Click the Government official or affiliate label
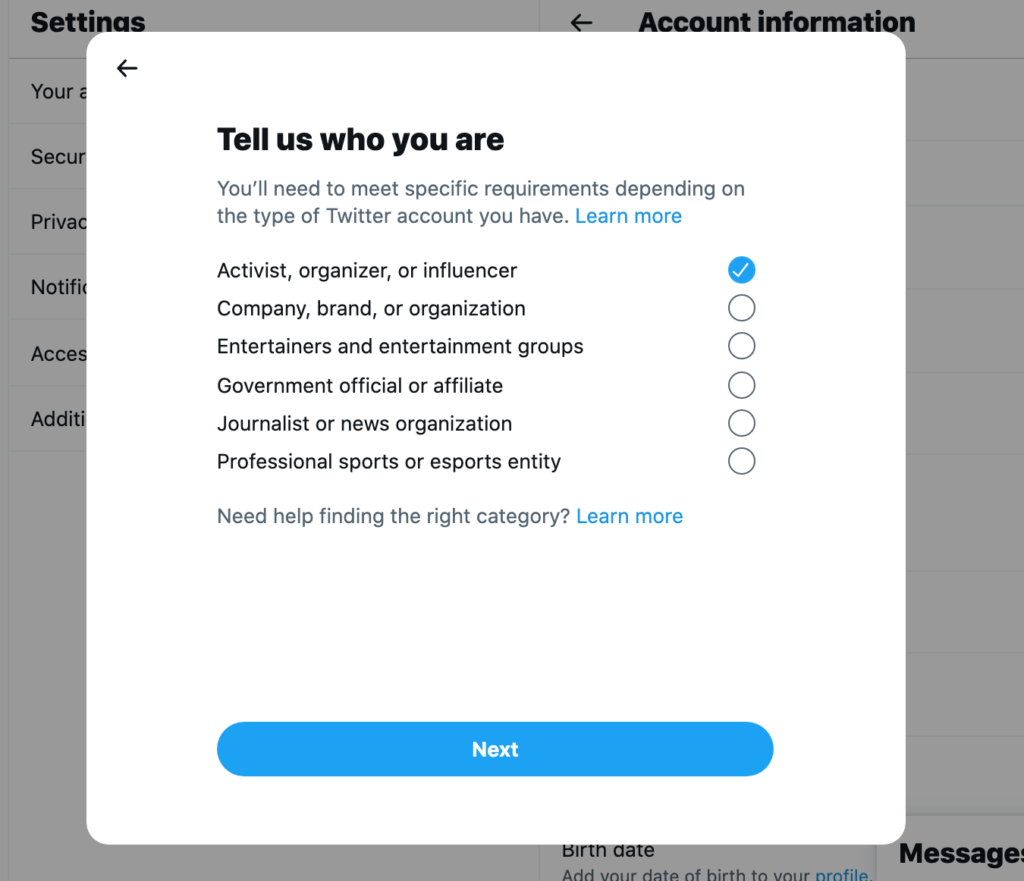 (360, 385)
